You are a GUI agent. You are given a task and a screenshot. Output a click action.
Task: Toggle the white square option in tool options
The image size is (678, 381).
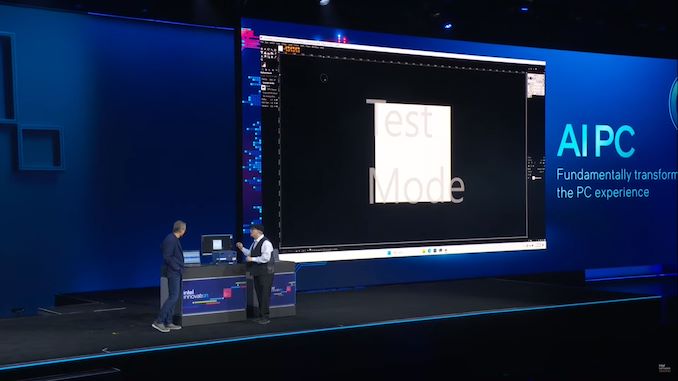tap(263, 87)
